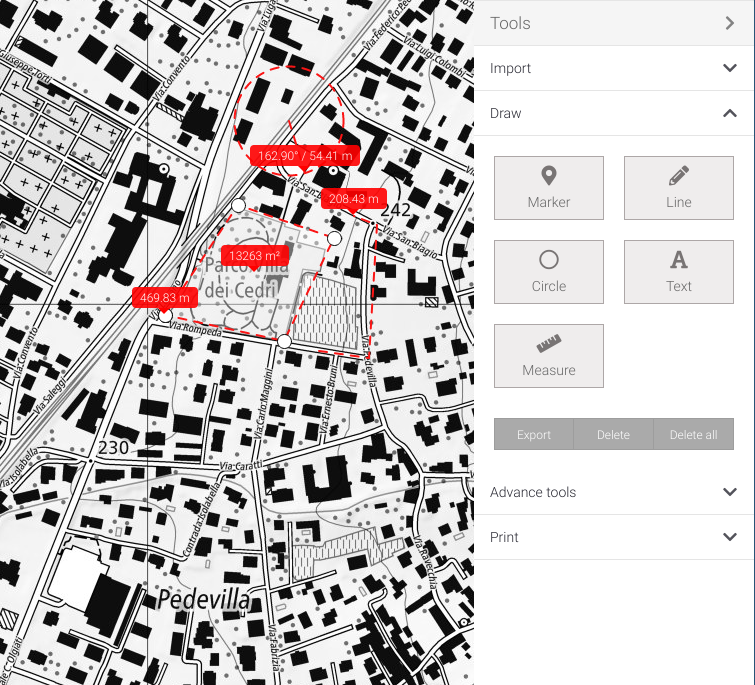Click the 208.43 m measurement label
Image resolution: width=755 pixels, height=685 pixels.
click(353, 199)
